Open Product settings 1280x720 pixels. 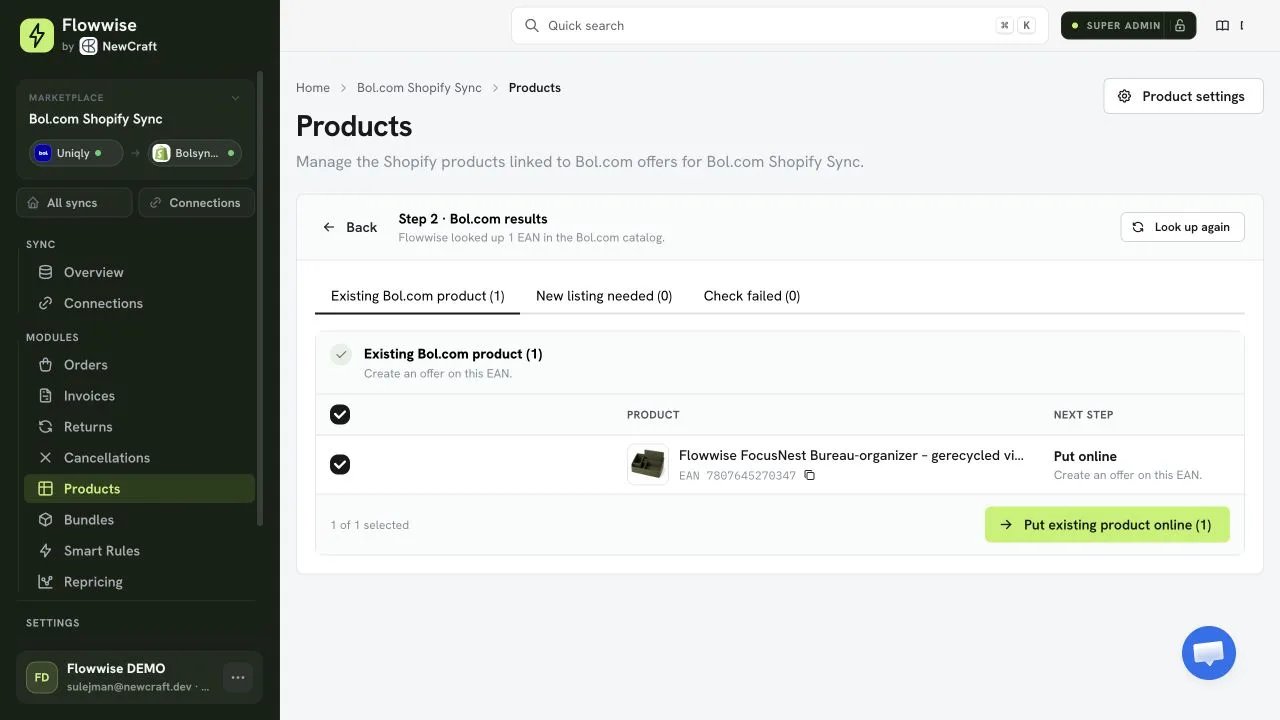1184,96
